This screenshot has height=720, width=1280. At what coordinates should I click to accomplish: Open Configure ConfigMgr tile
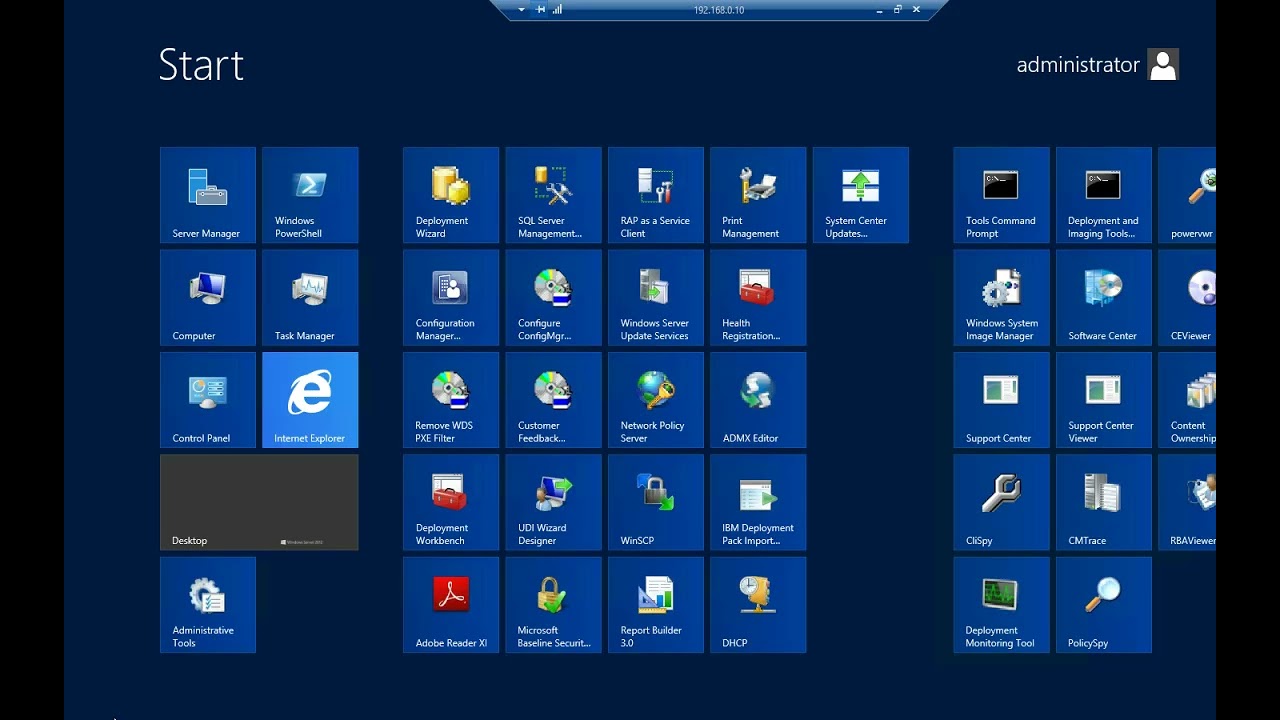(x=553, y=298)
